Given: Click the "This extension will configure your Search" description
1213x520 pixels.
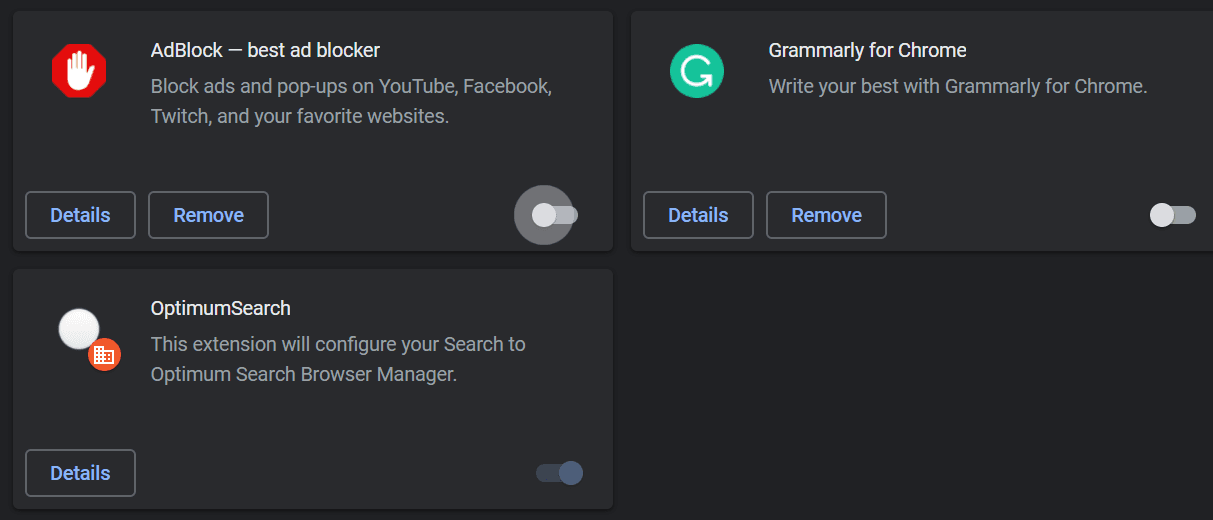Looking at the screenshot, I should pos(338,359).
